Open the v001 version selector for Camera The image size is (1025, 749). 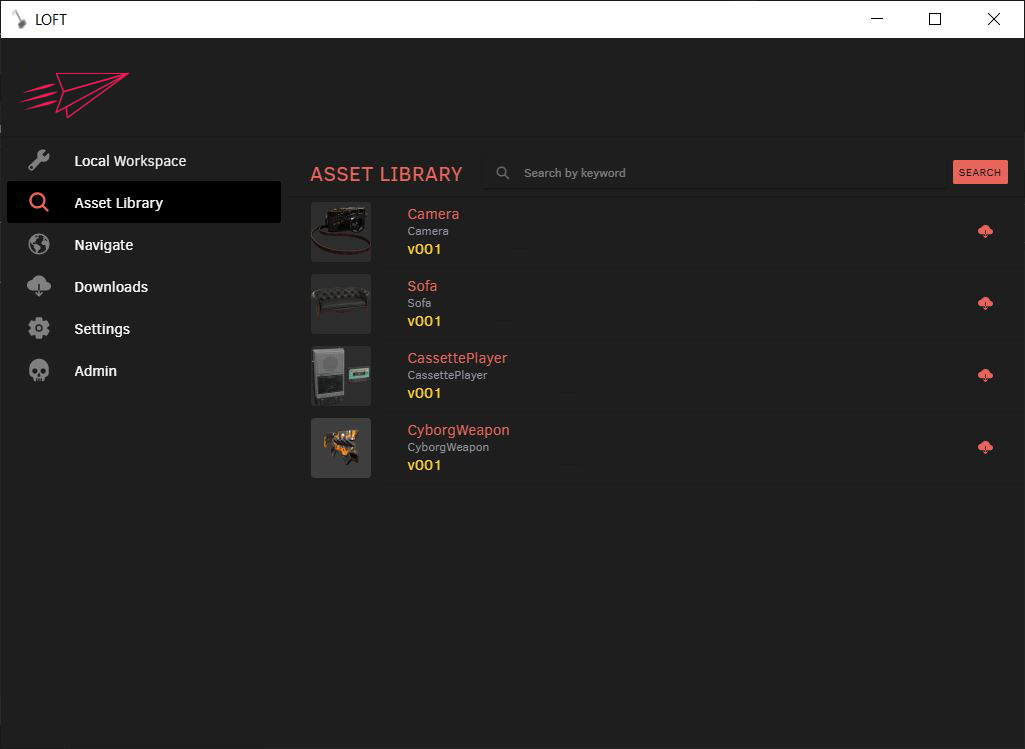(424, 248)
